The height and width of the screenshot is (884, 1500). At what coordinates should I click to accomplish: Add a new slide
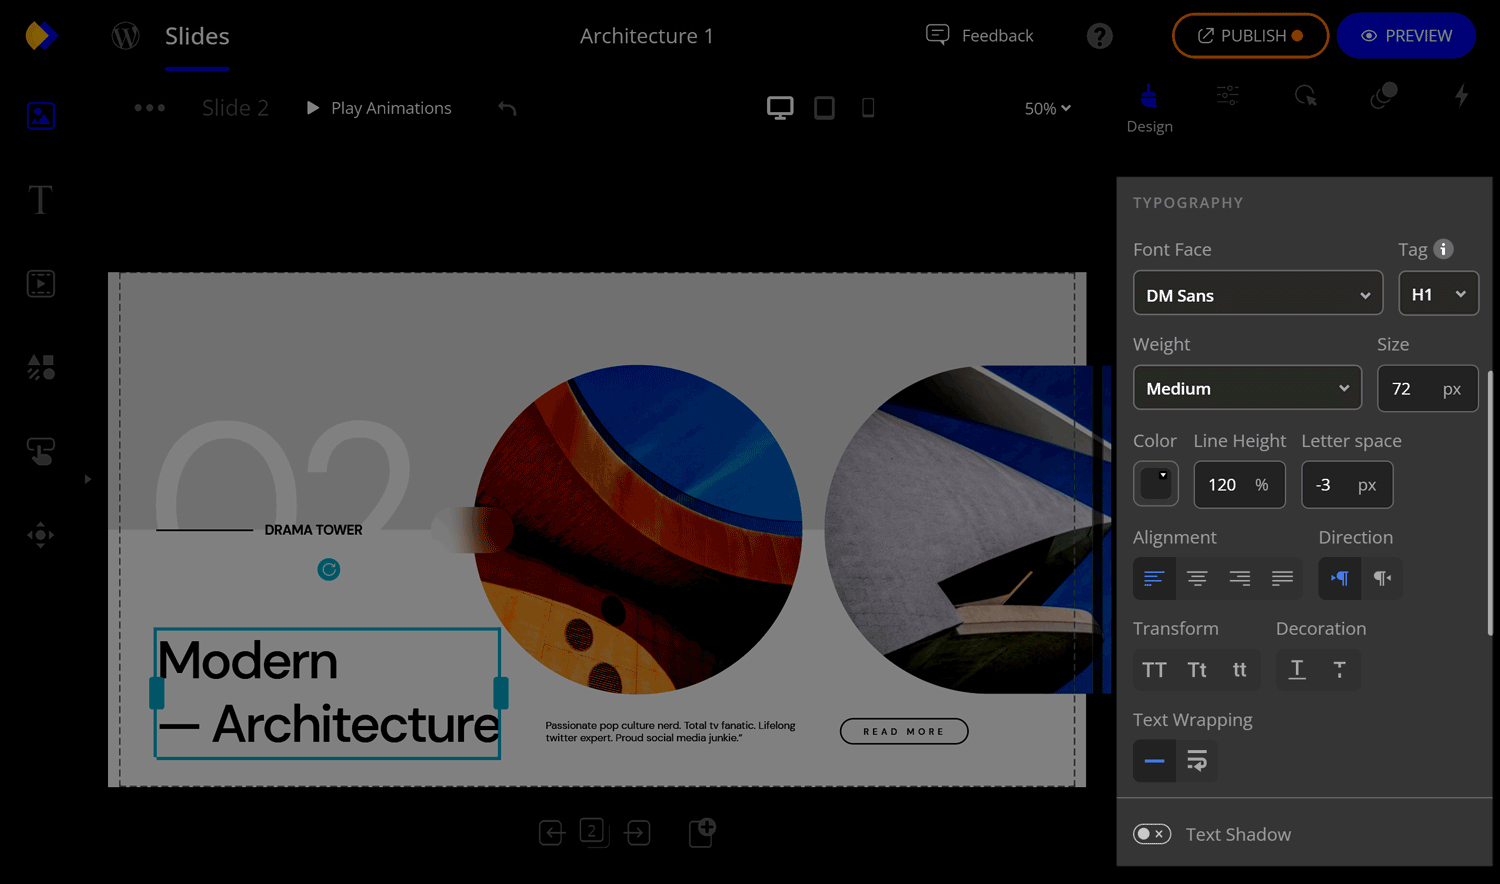click(x=702, y=832)
